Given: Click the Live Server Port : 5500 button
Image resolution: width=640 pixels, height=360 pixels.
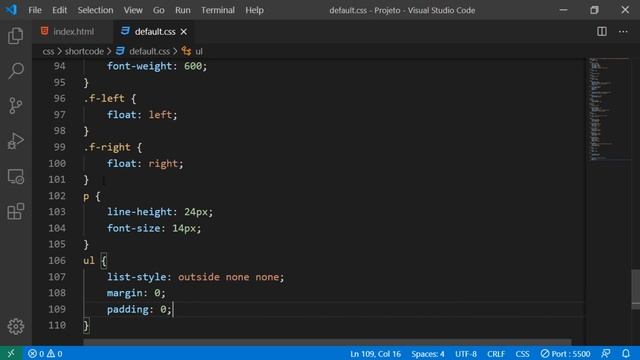Looking at the screenshot, I should tap(565, 354).
